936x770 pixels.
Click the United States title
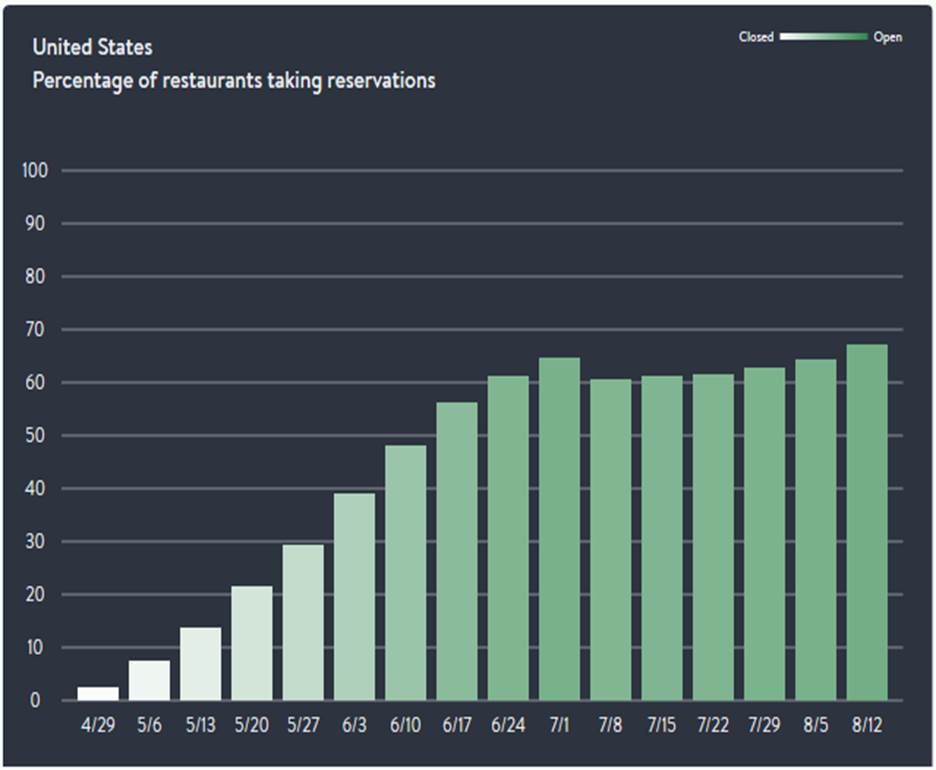93,47
